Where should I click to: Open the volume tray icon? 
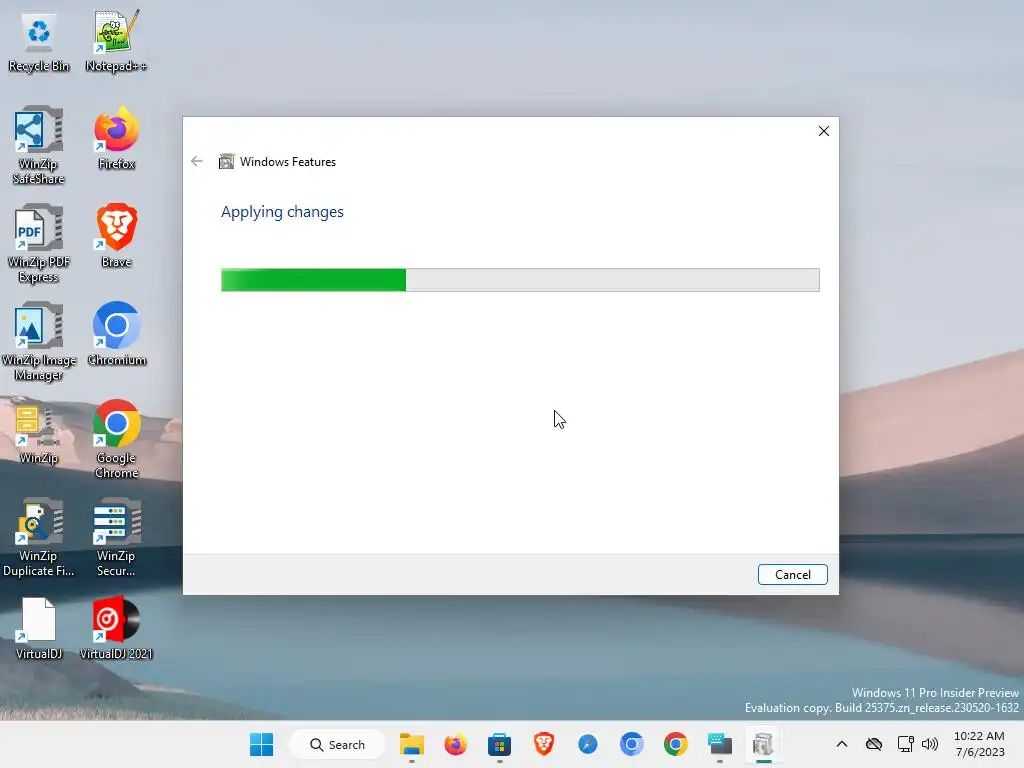point(929,744)
